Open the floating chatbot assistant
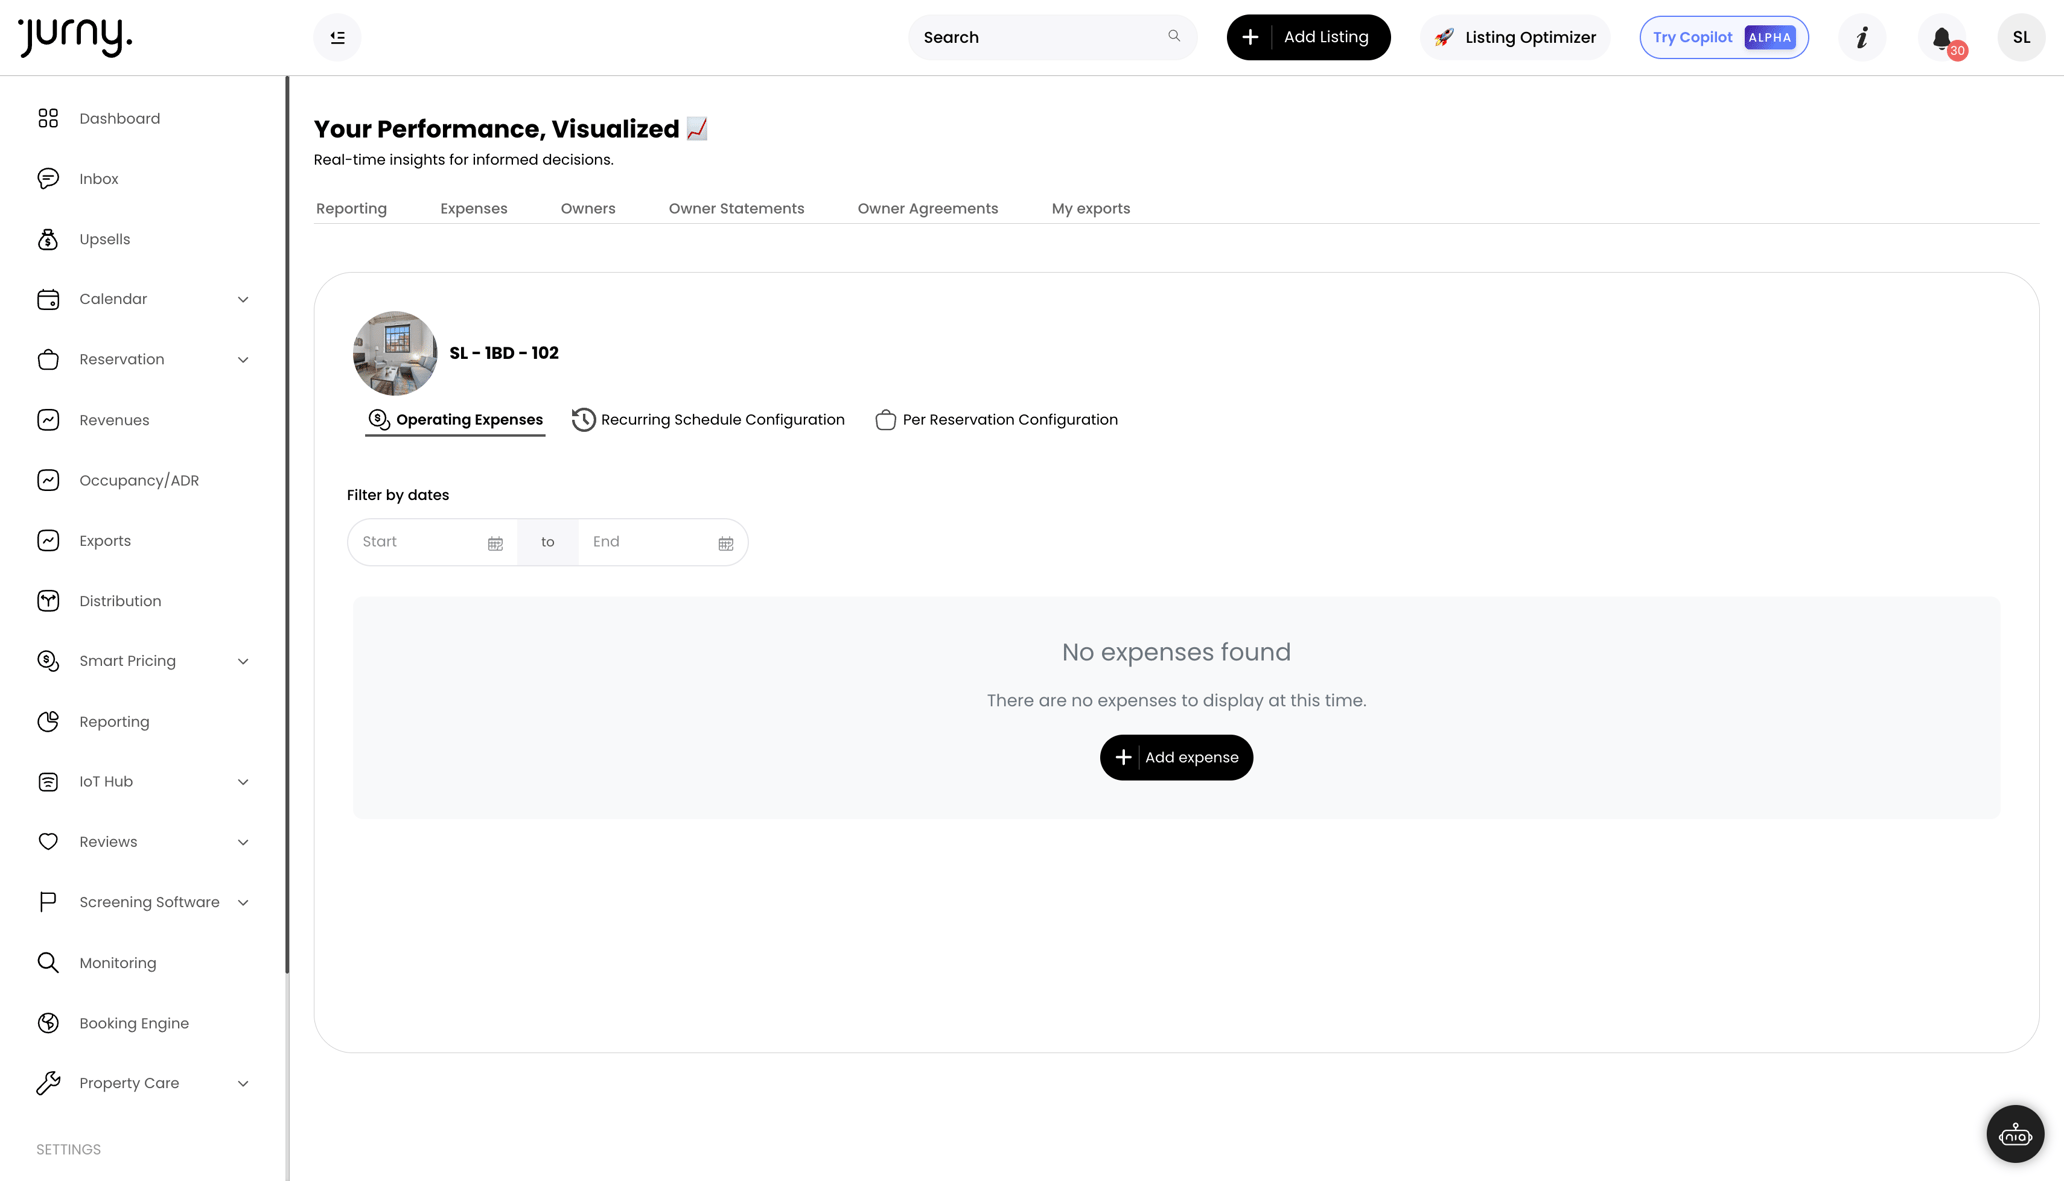This screenshot has height=1181, width=2064. (2015, 1134)
